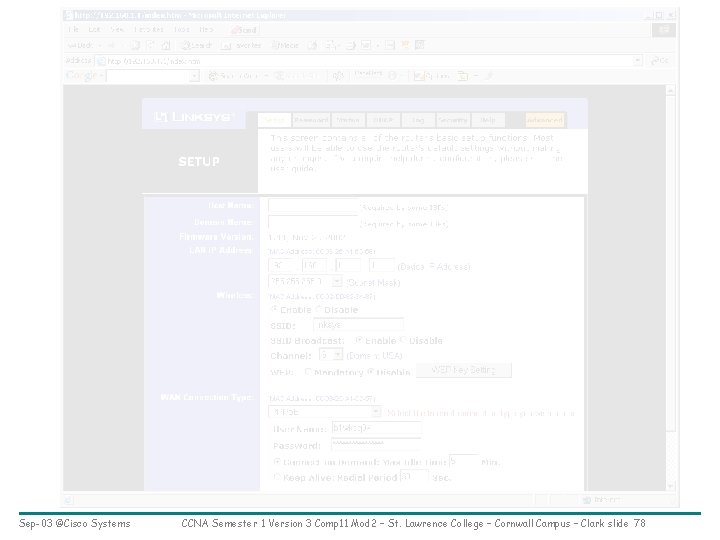Click the Max Idle Time field

(463, 461)
